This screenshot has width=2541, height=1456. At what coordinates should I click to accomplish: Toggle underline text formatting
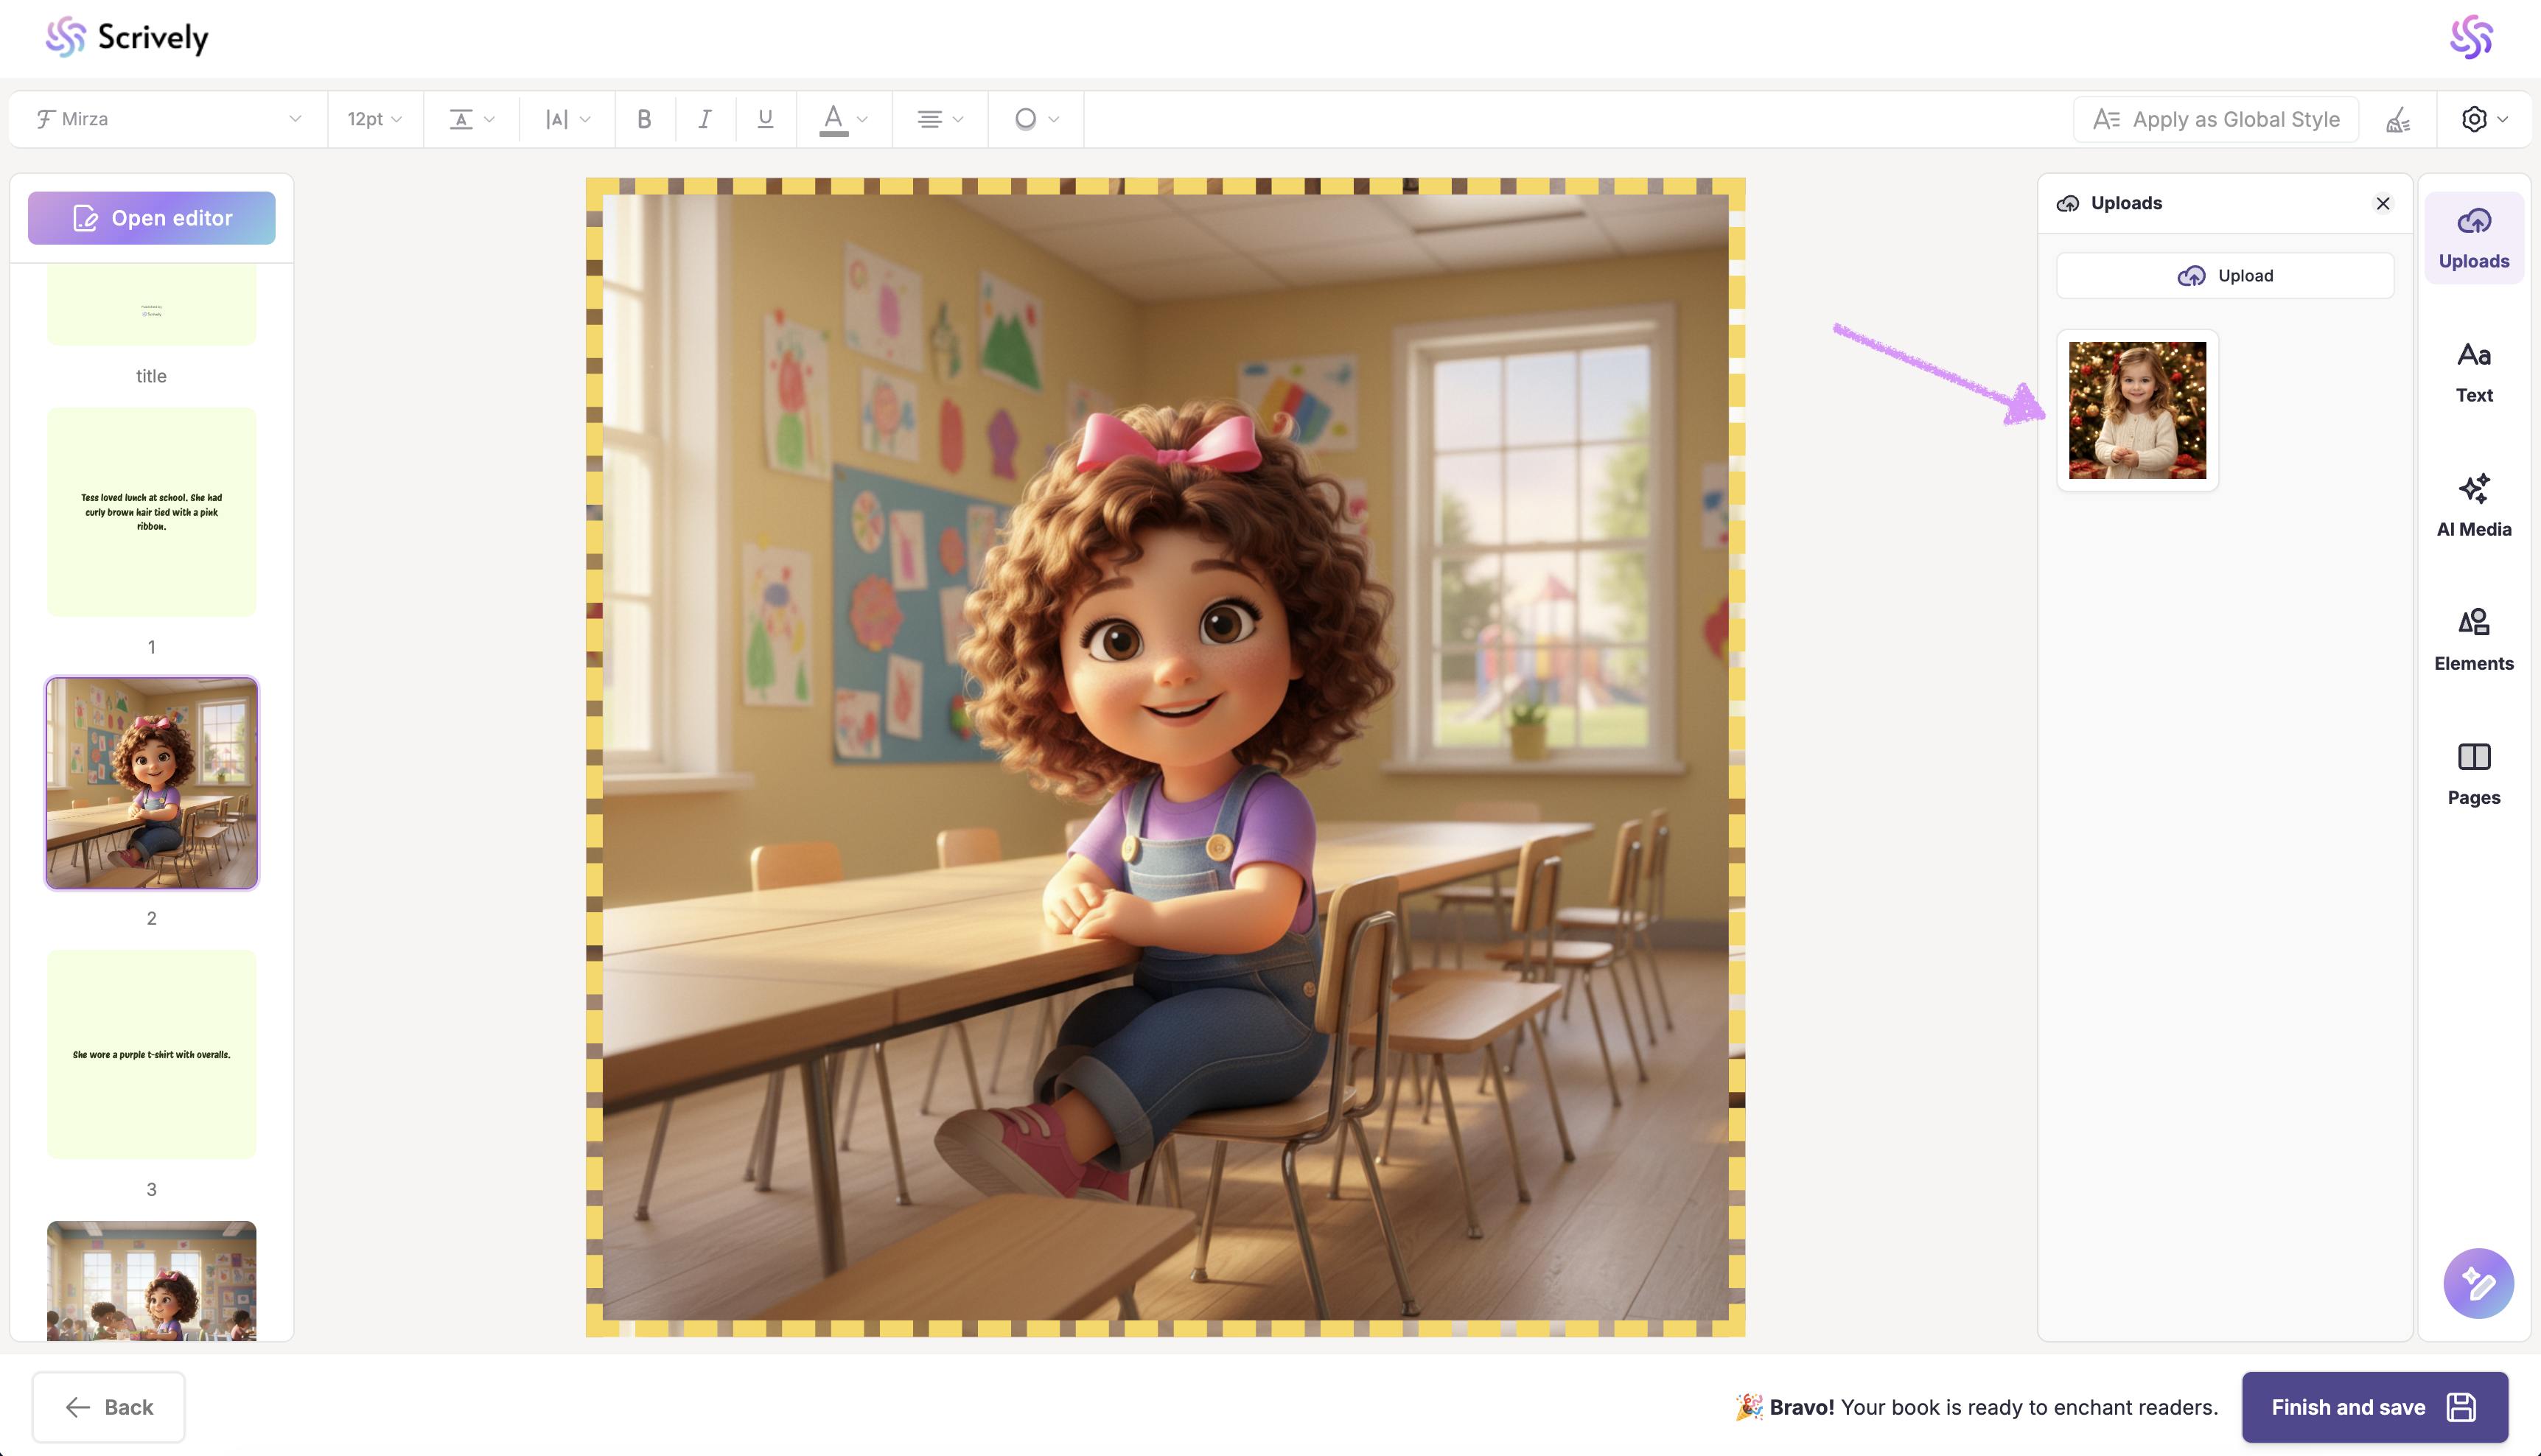(765, 119)
